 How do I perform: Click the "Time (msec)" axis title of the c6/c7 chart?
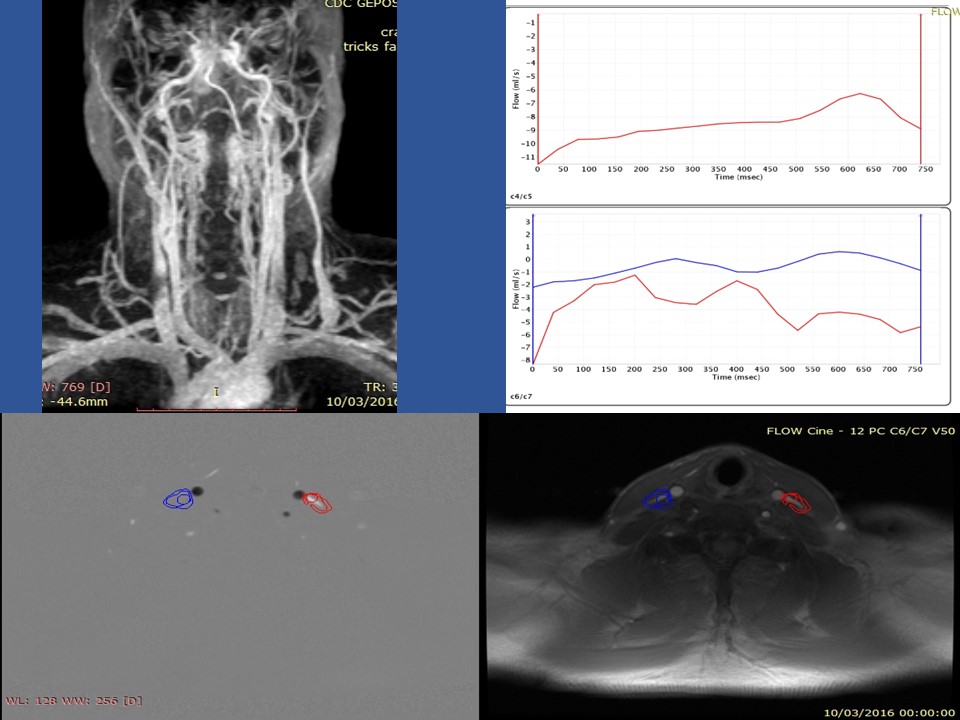(x=736, y=377)
